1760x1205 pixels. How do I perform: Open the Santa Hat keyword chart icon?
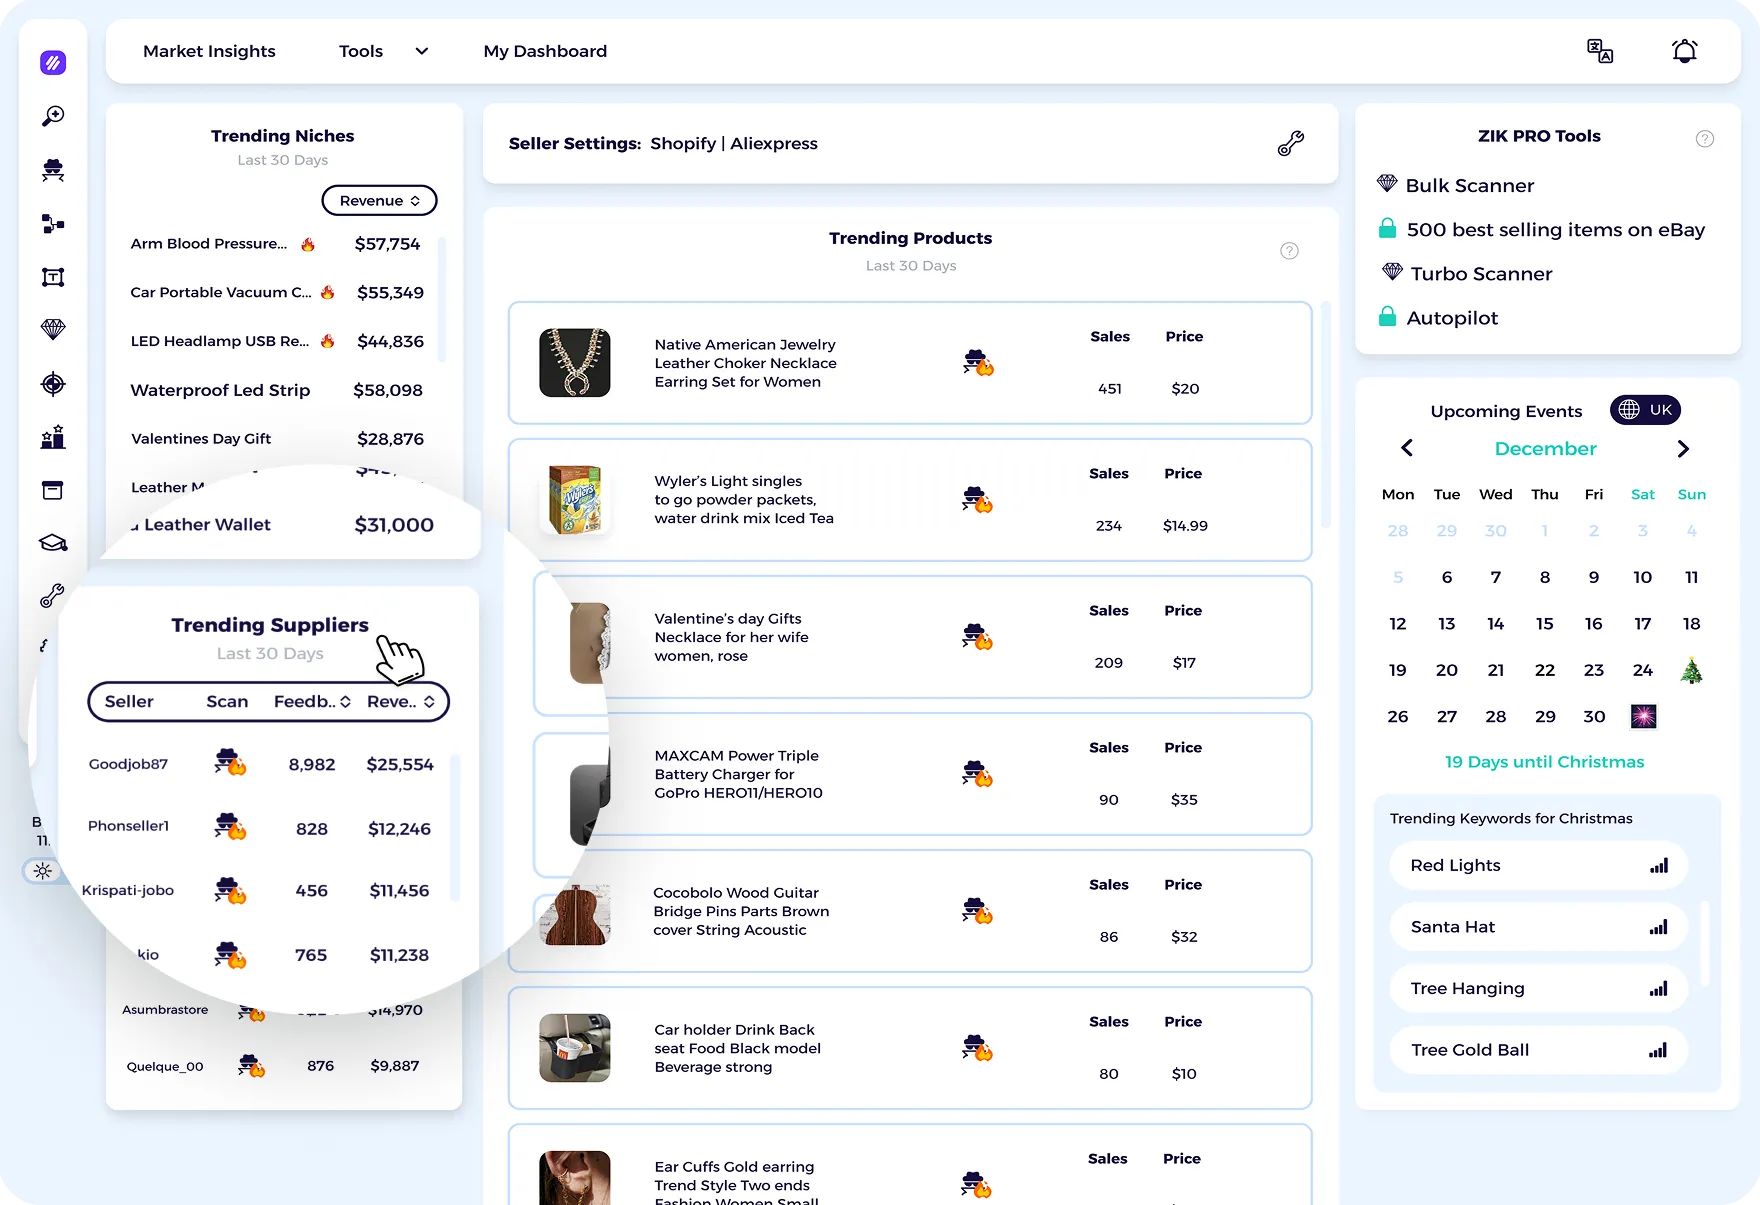click(x=1659, y=927)
